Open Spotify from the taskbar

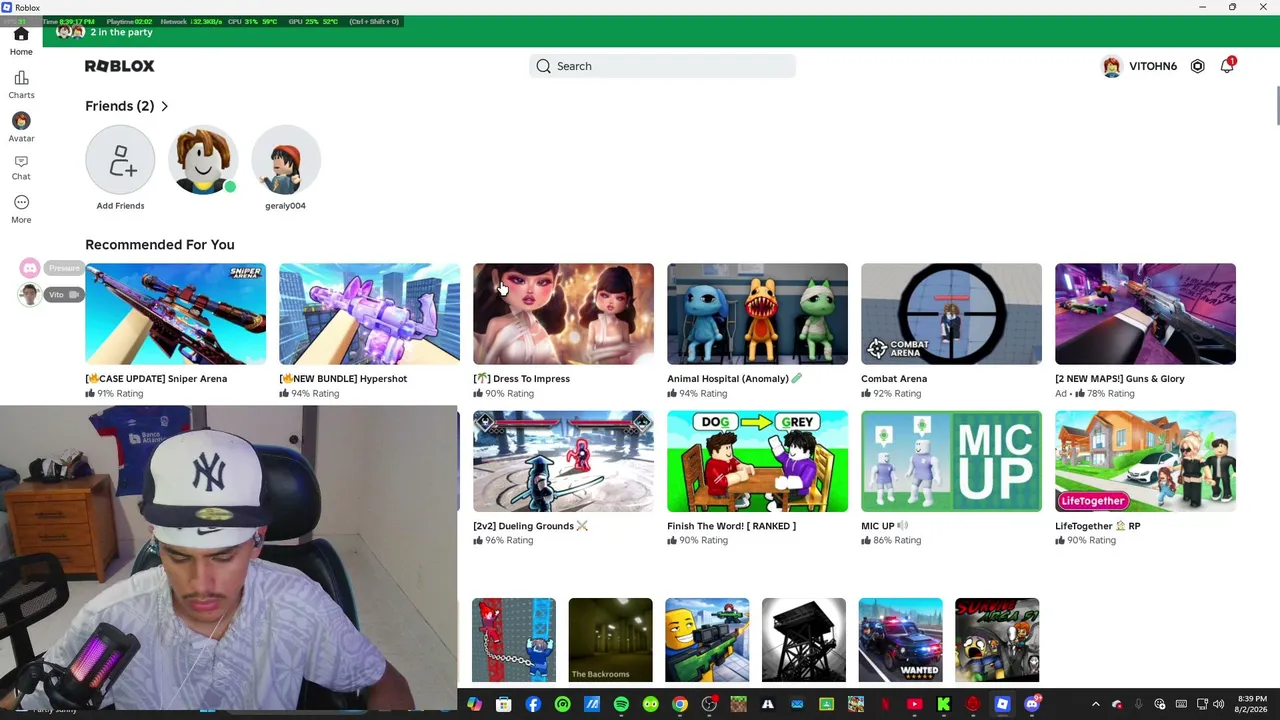click(621, 705)
